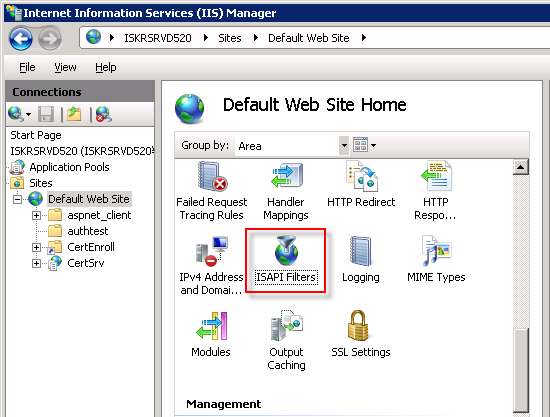Open HTTP Response Headers feature
This screenshot has width=550, height=417.
click(x=435, y=191)
